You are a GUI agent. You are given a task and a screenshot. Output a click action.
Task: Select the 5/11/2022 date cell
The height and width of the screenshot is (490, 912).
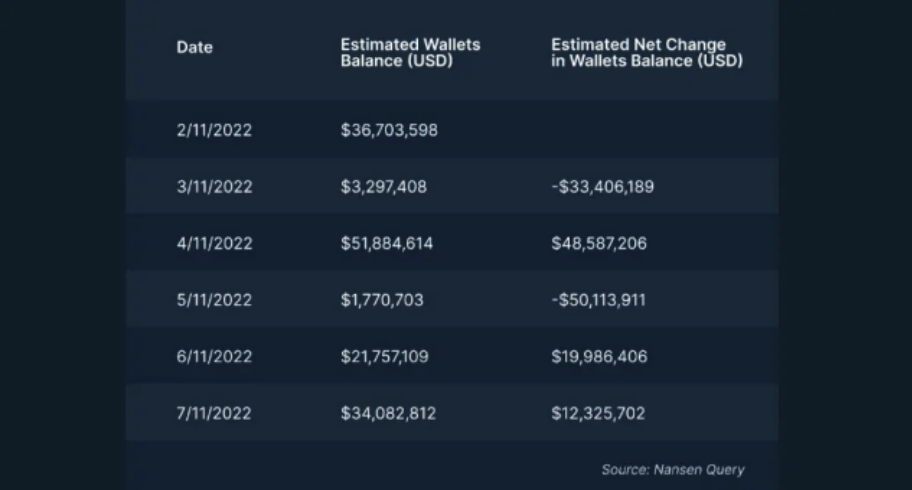(214, 300)
